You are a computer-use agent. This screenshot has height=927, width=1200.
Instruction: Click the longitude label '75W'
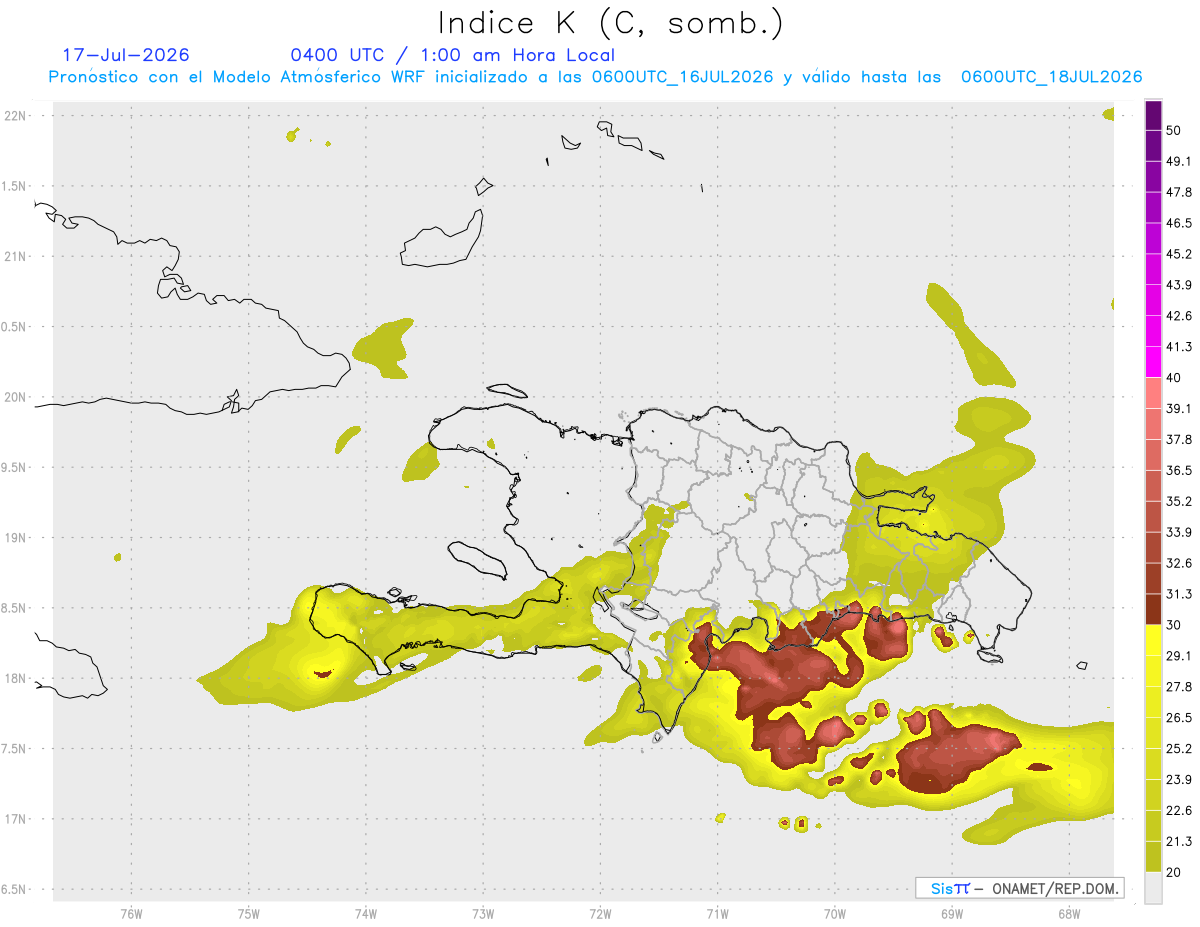click(248, 913)
